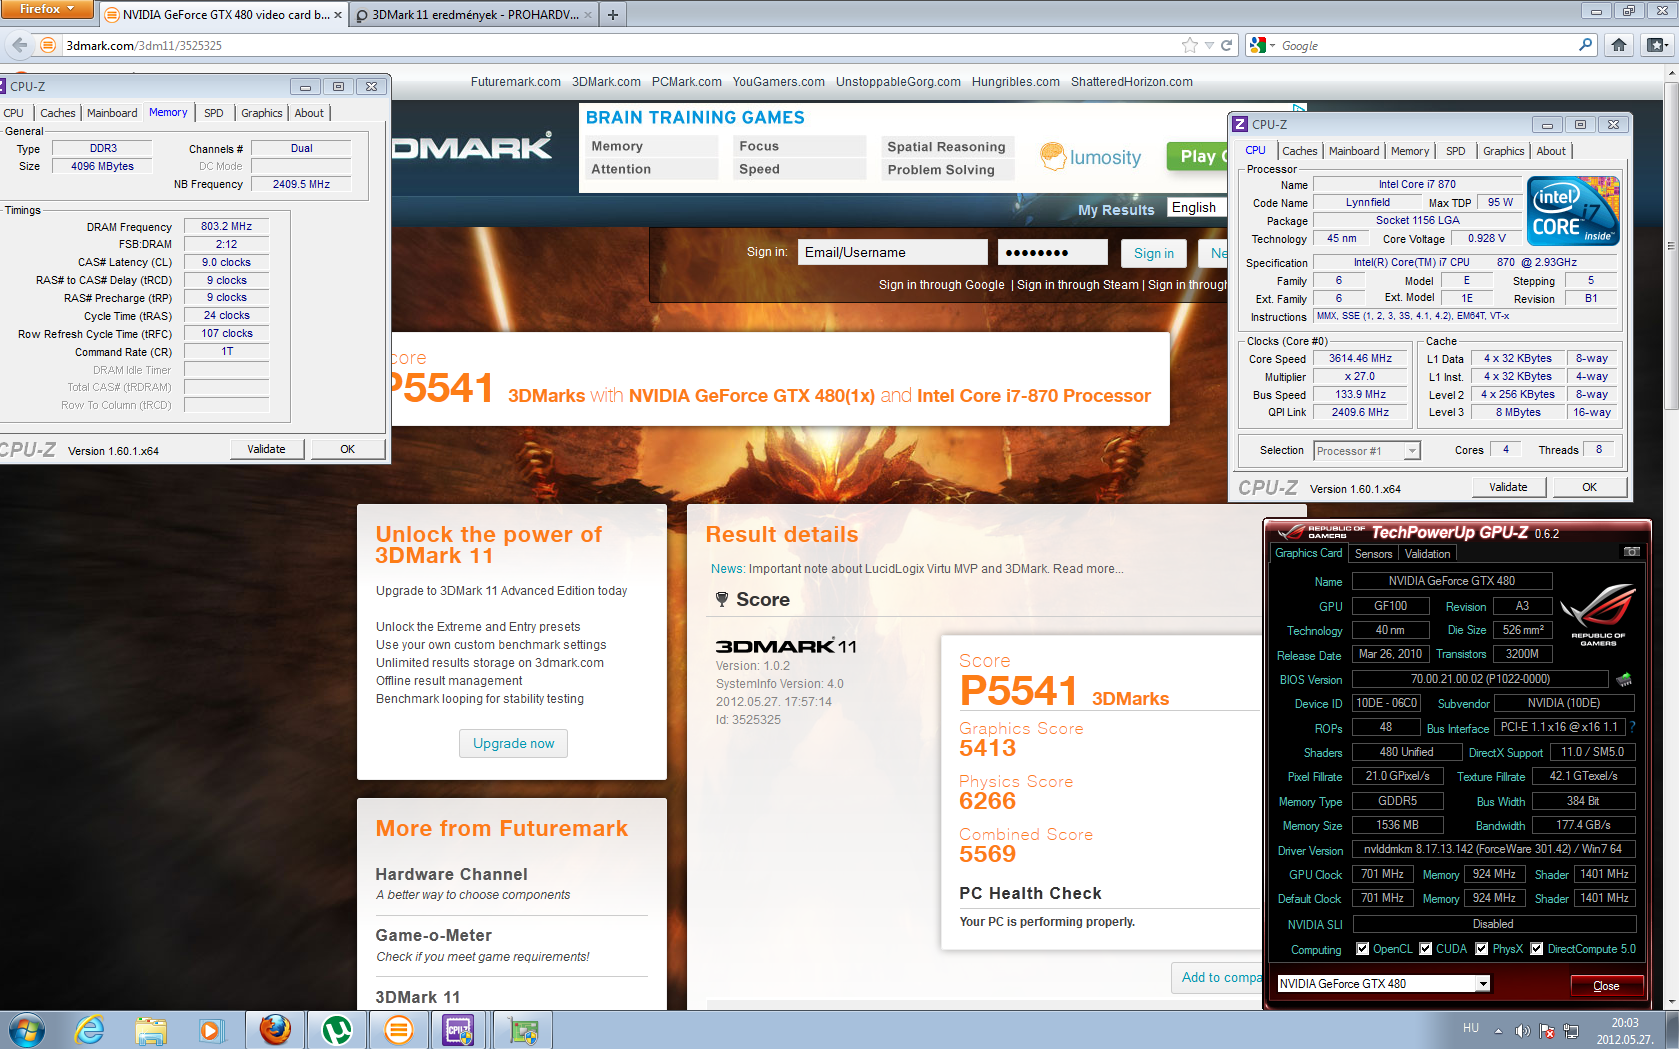Click the HU keyboard language indicator
The width and height of the screenshot is (1679, 1049).
point(1470,1027)
